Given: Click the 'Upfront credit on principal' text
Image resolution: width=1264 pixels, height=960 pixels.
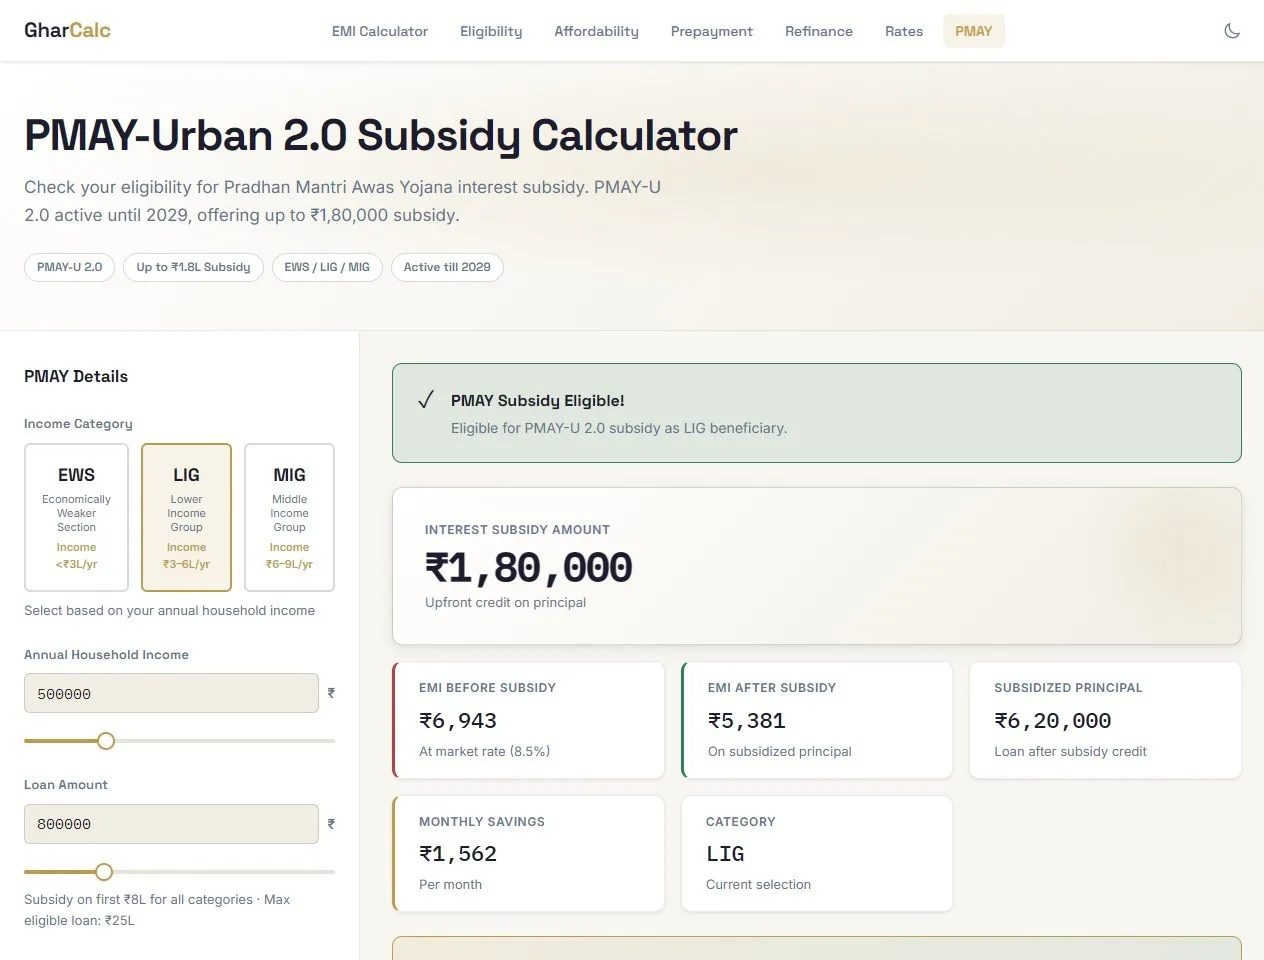Looking at the screenshot, I should pos(505,602).
